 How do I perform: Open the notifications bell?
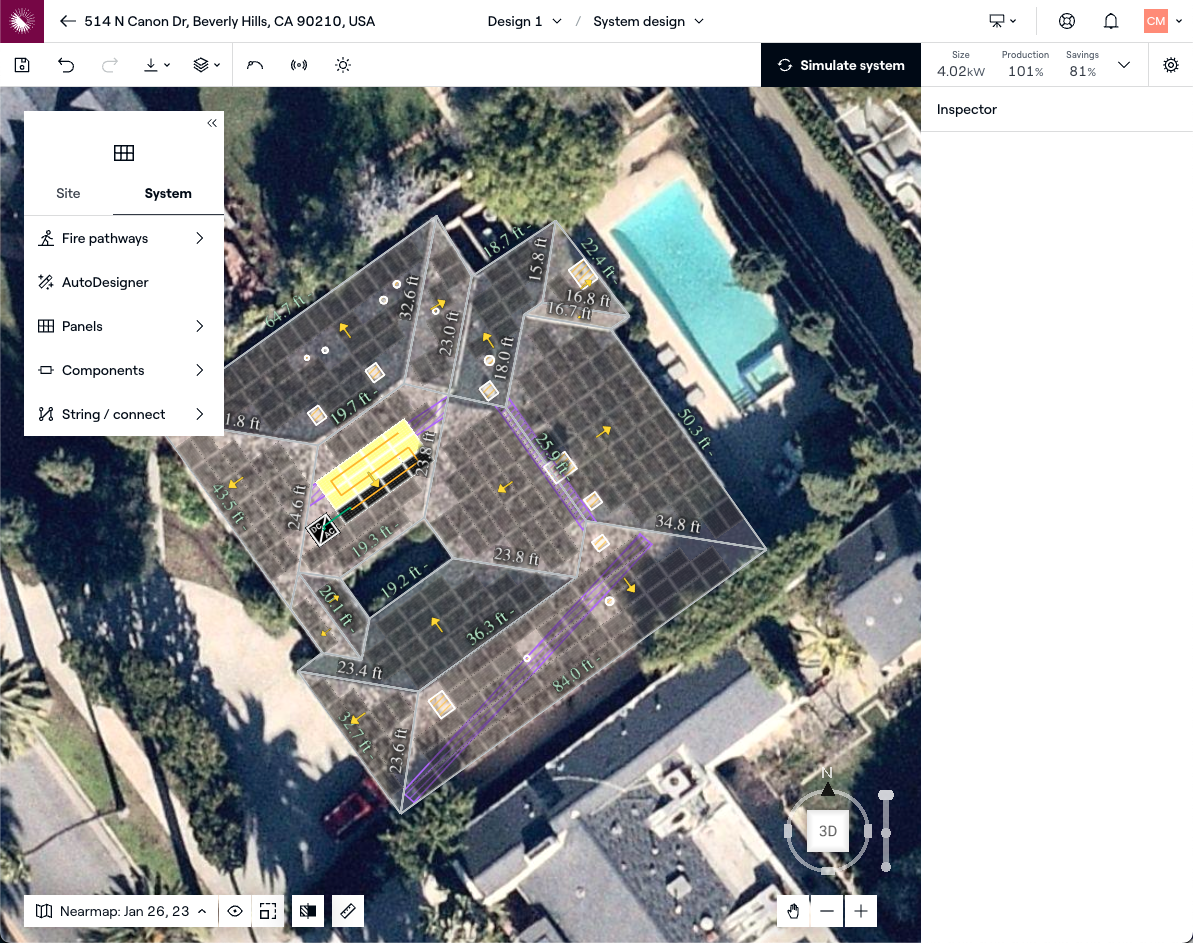point(1111,21)
